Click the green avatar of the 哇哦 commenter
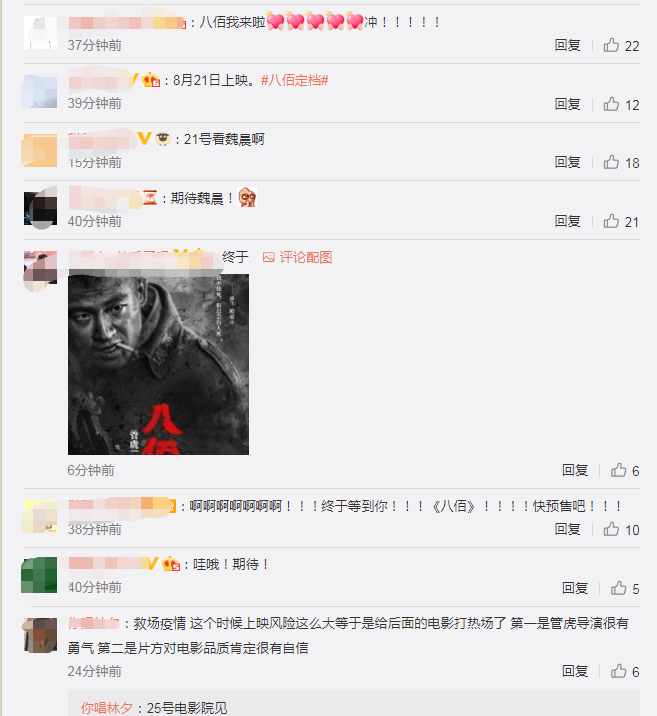The image size is (657, 716). pos(39,575)
